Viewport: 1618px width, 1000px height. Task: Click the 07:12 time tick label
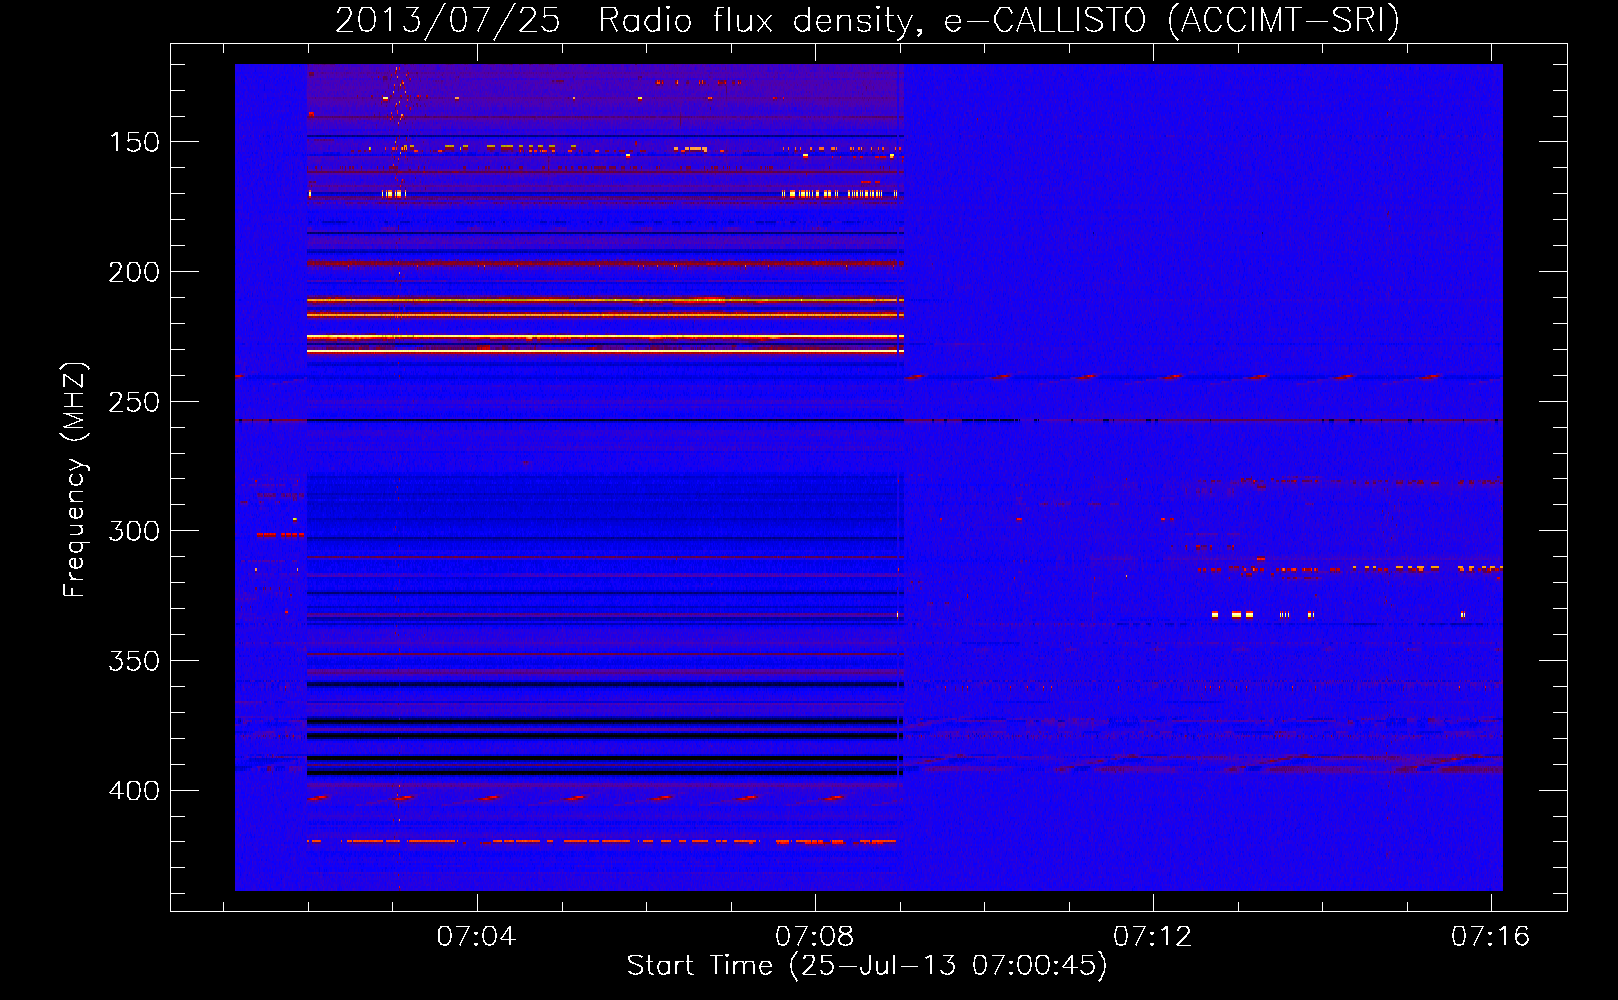click(x=1153, y=936)
